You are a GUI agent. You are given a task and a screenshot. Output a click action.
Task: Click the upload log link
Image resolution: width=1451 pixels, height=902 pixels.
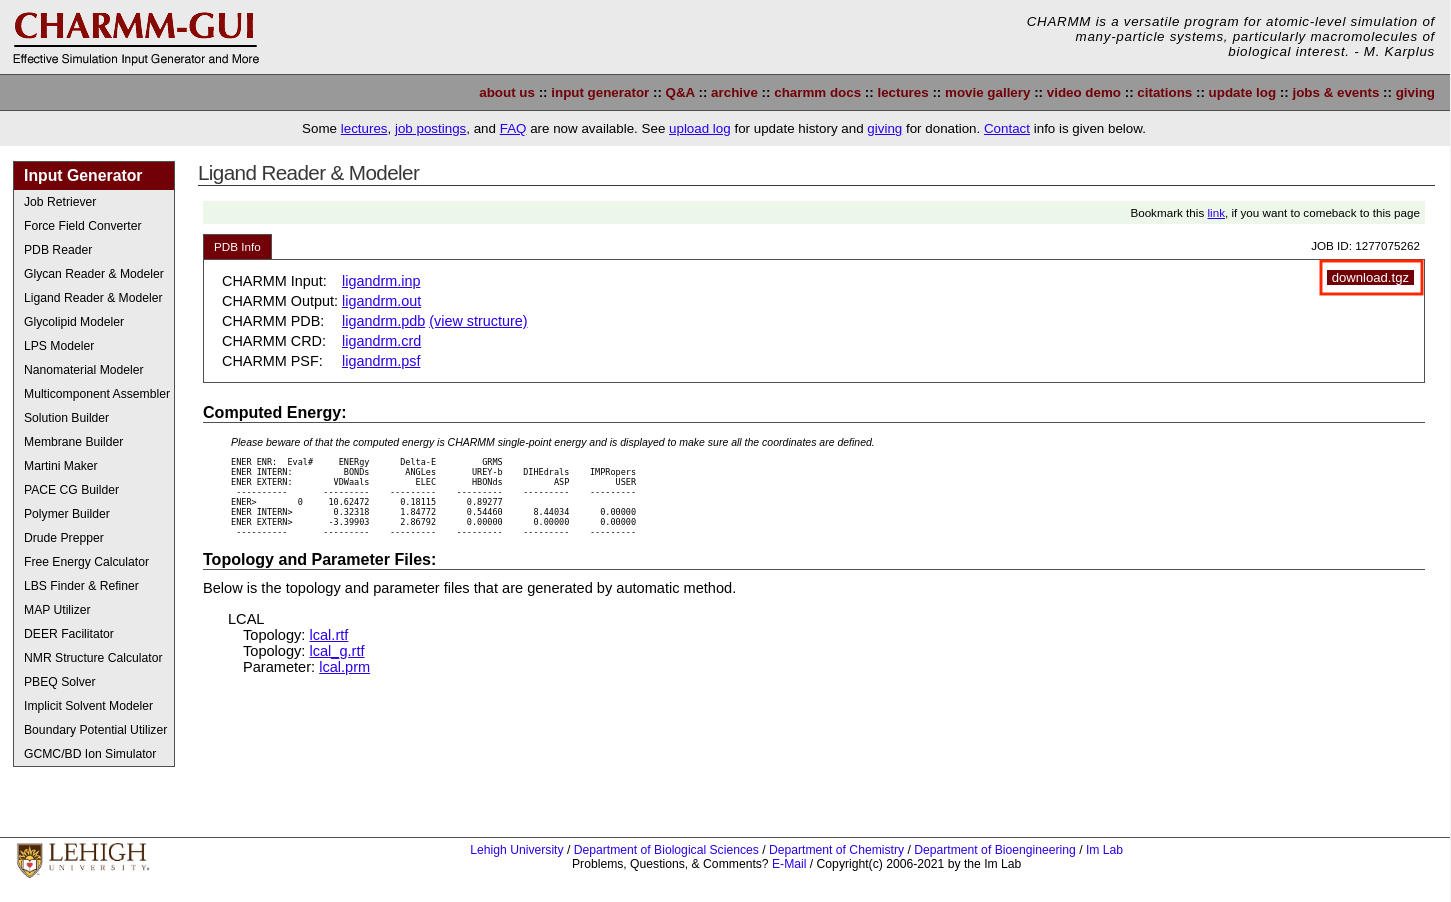click(700, 129)
